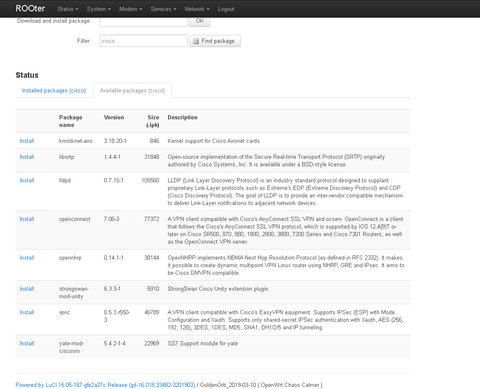
Task: Select version 5.4.2-1-4 cell
Action: tap(114, 343)
